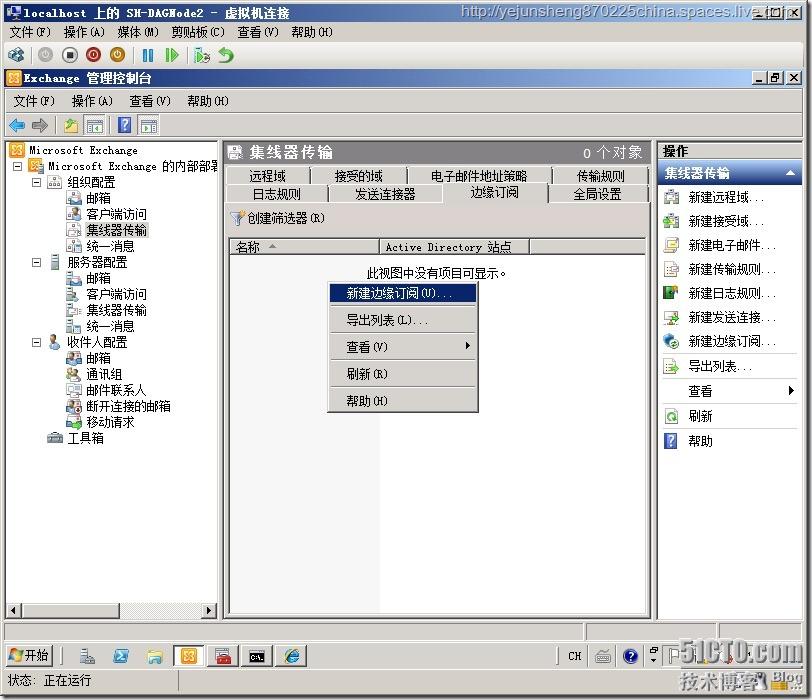812x700 pixels.
Task: Click 新建接受域 in action pane
Action: pos(726,222)
